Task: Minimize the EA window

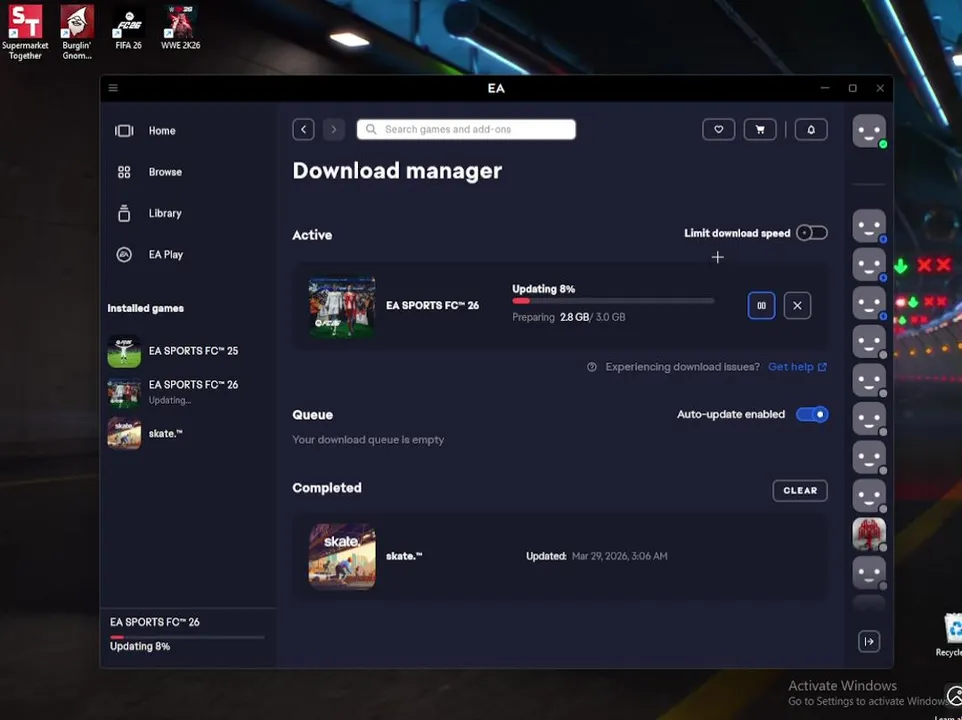Action: coord(825,88)
